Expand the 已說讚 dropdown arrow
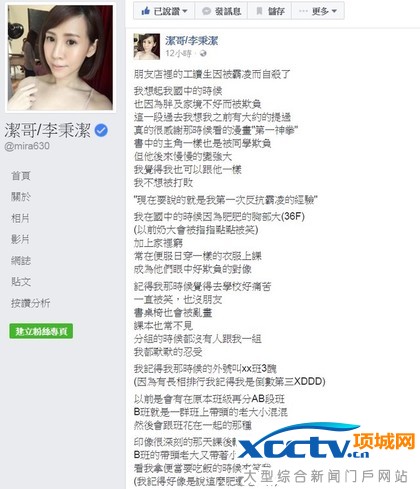 click(x=185, y=11)
